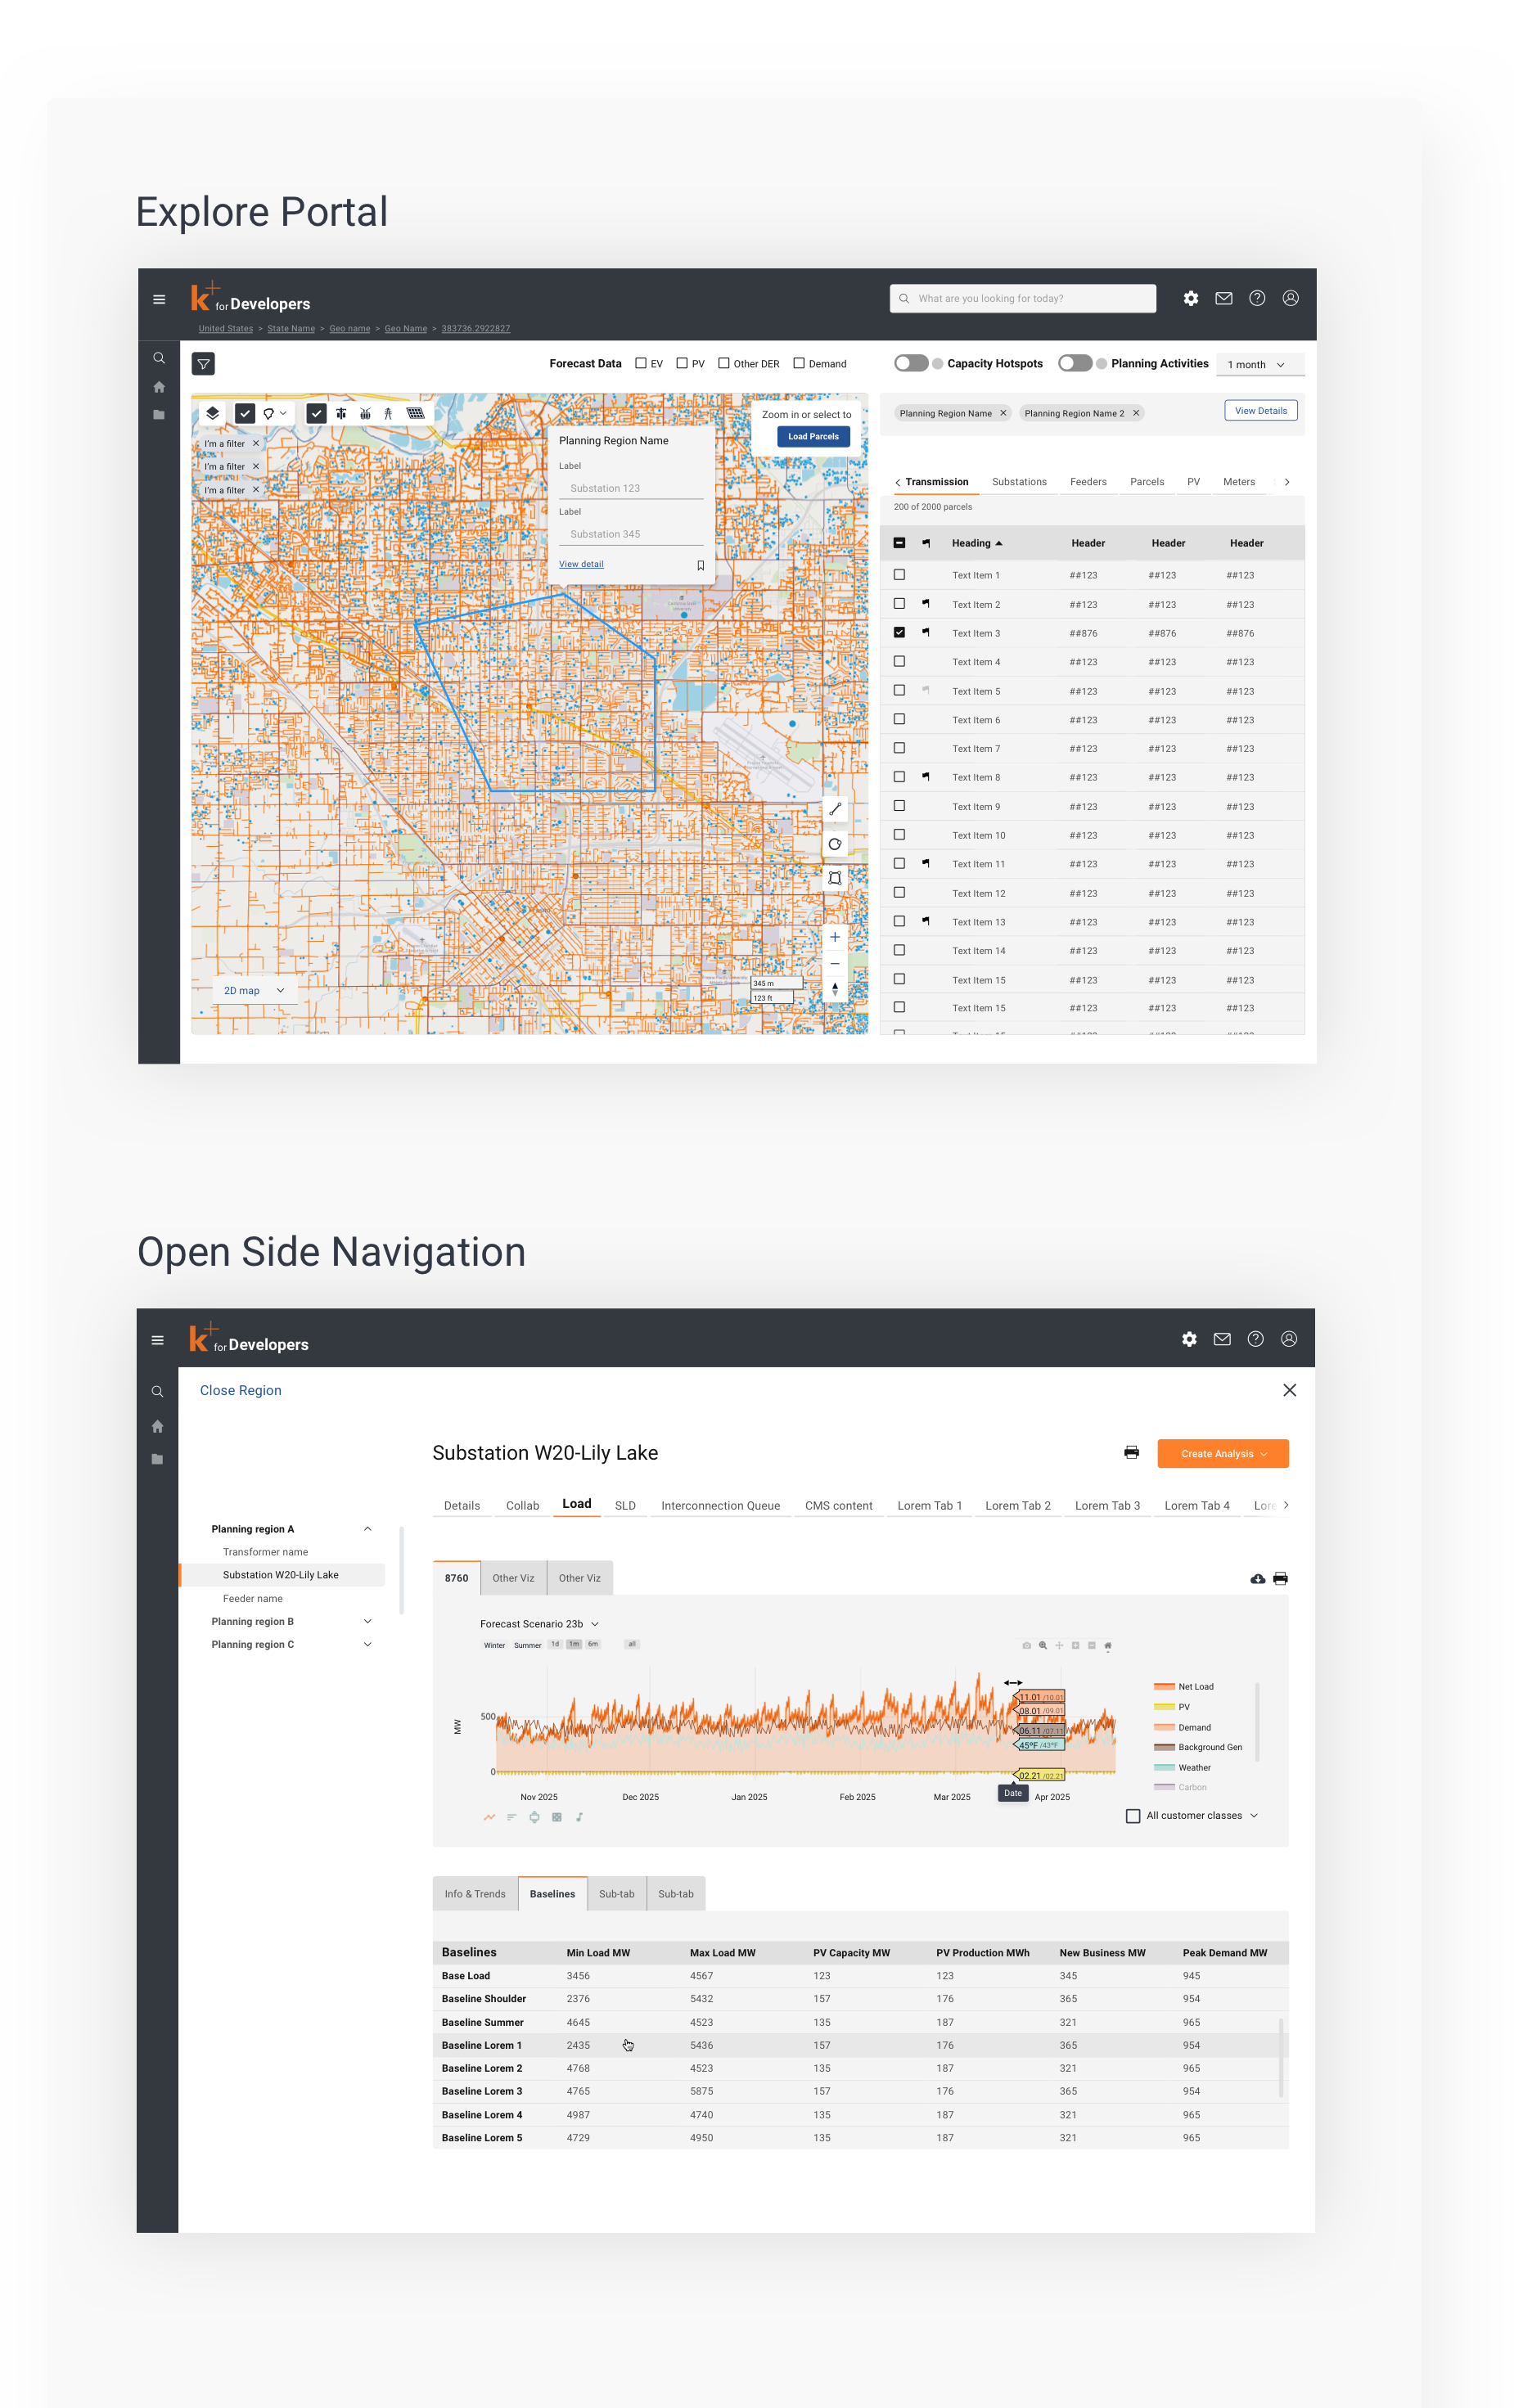This screenshot has width=1514, height=2408.
Task: Enable the Capacity Hotspots toggle
Action: (x=911, y=363)
